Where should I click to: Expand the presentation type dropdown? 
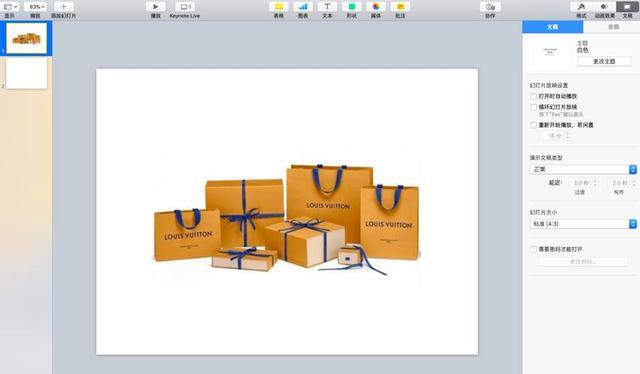[583, 169]
